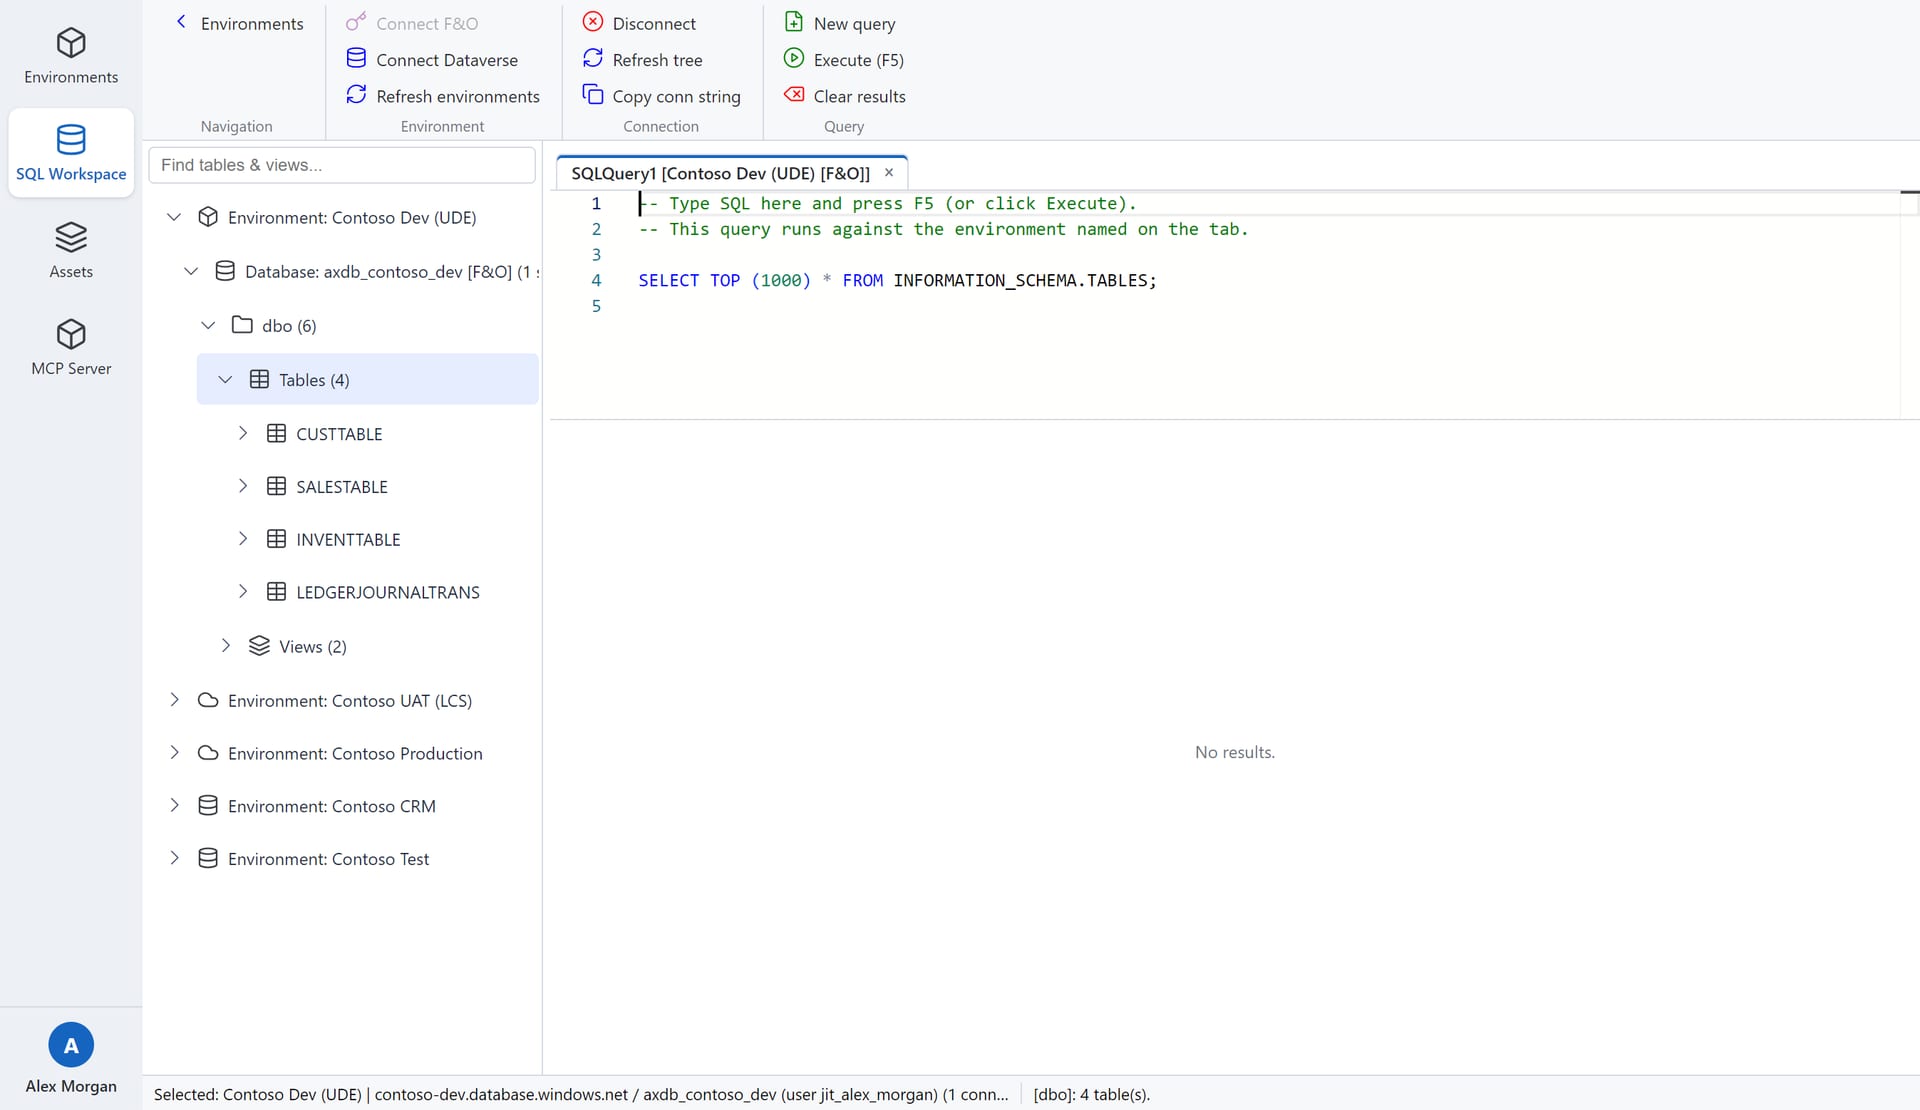The image size is (1920, 1110).
Task: Click the Contoso Dev (UDE) cube icon
Action: tap(208, 217)
